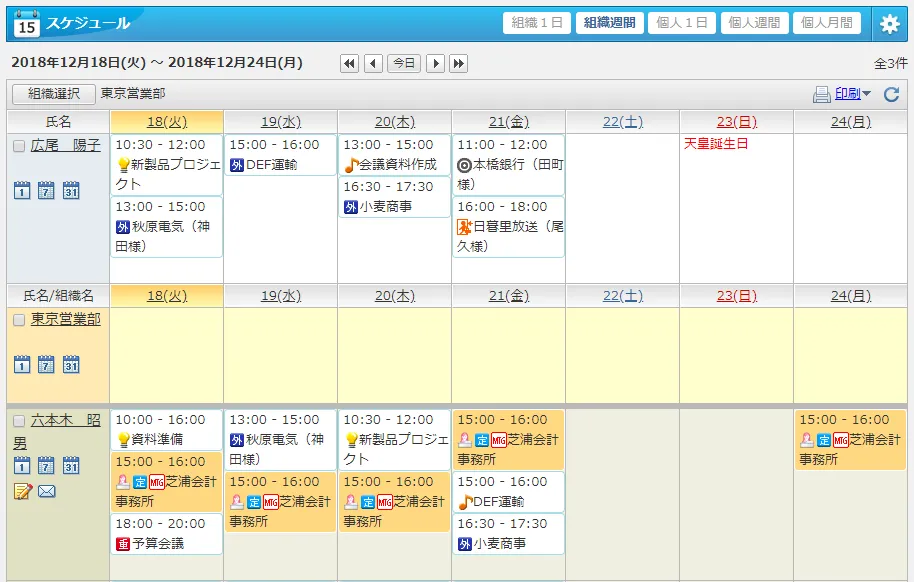Open 31-day calendar icon for 東京営業部
This screenshot has width=914, height=582.
coord(71,364)
